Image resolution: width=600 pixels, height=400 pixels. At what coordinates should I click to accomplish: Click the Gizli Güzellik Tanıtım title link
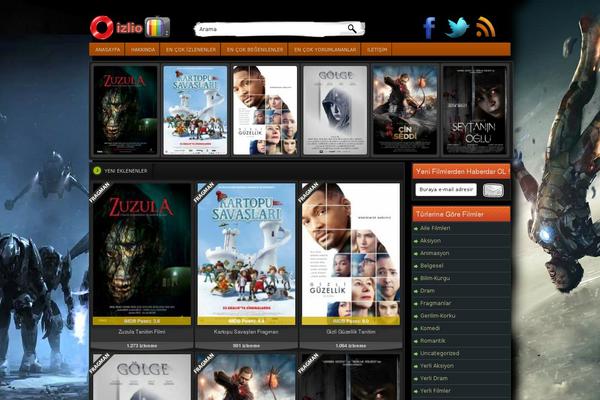click(x=351, y=332)
